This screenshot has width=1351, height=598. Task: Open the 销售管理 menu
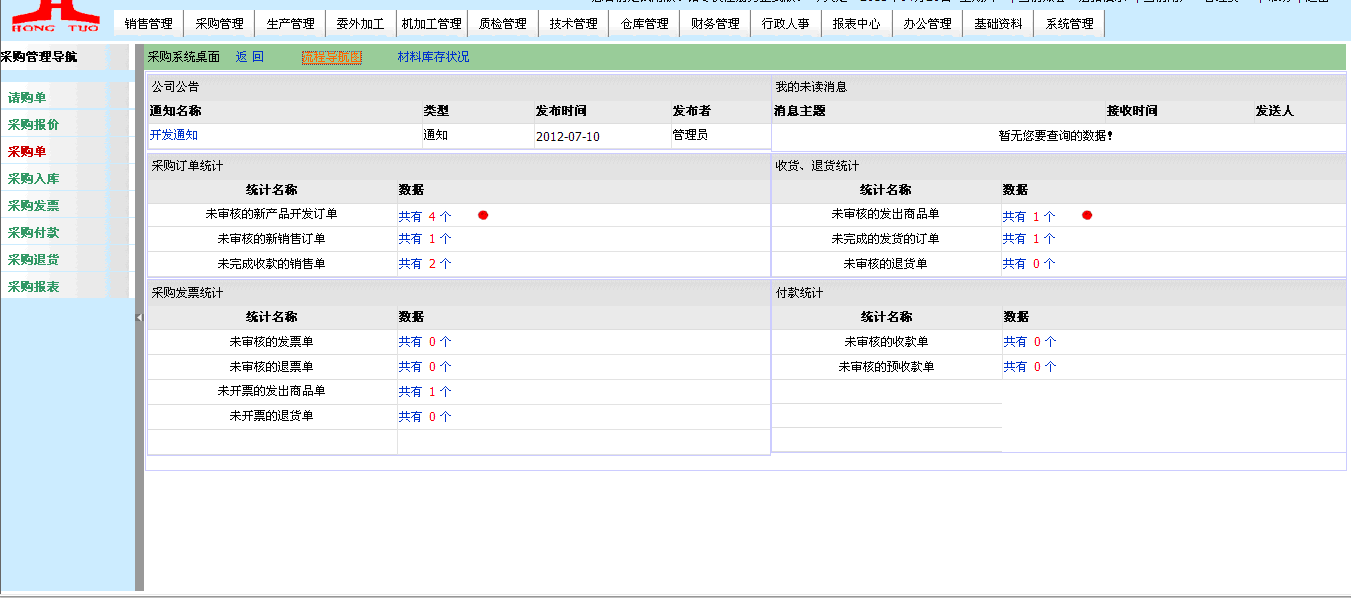point(149,24)
